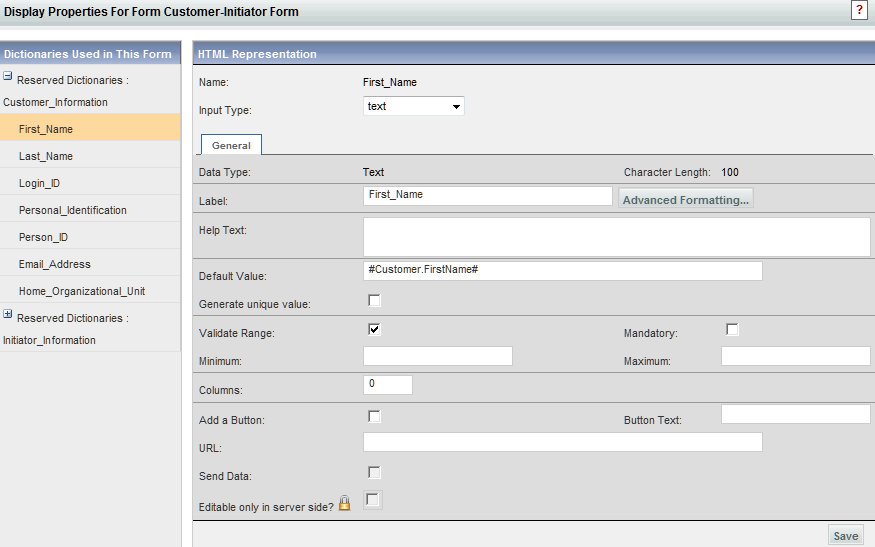The height and width of the screenshot is (547, 875).
Task: Switch to the General tab
Action: (231, 145)
